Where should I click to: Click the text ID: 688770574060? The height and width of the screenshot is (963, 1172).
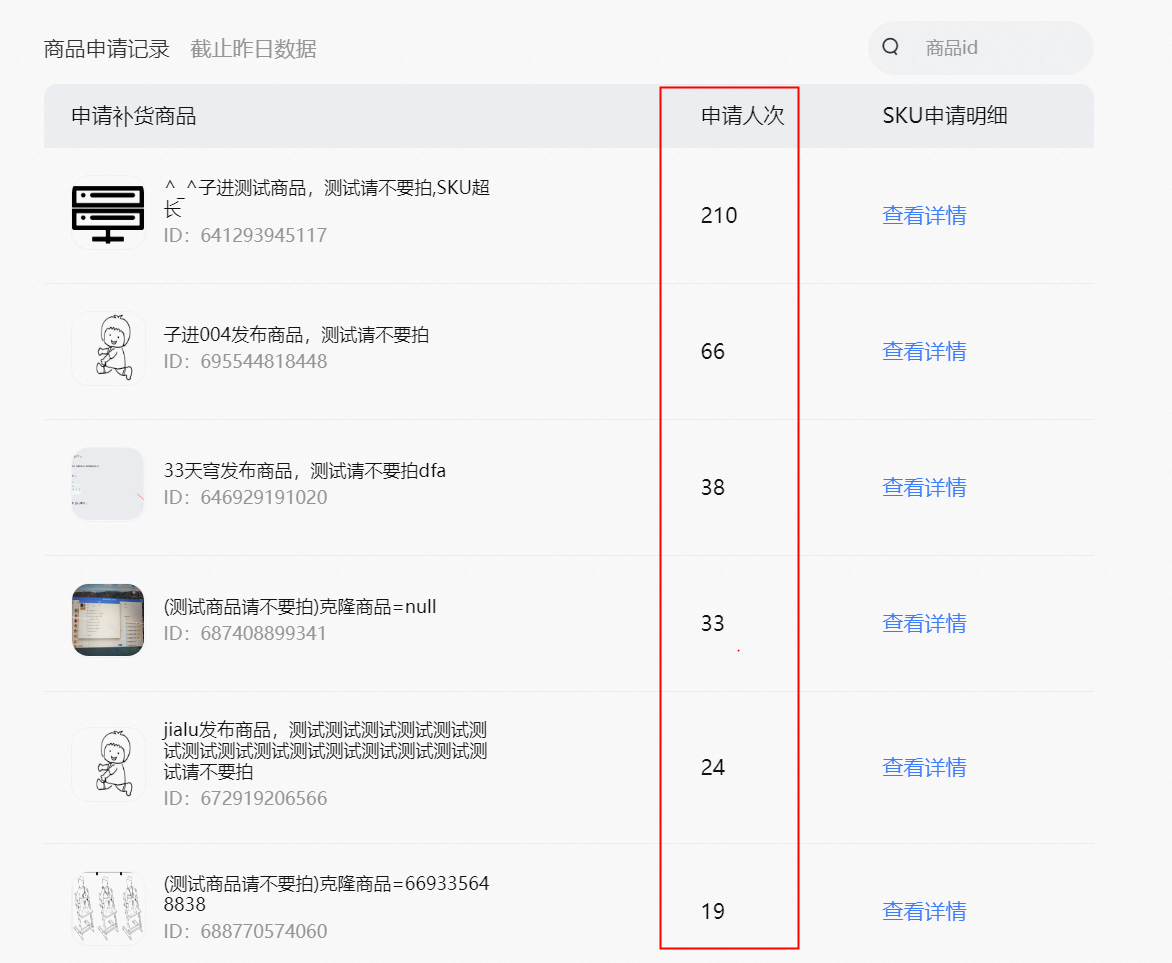(245, 932)
